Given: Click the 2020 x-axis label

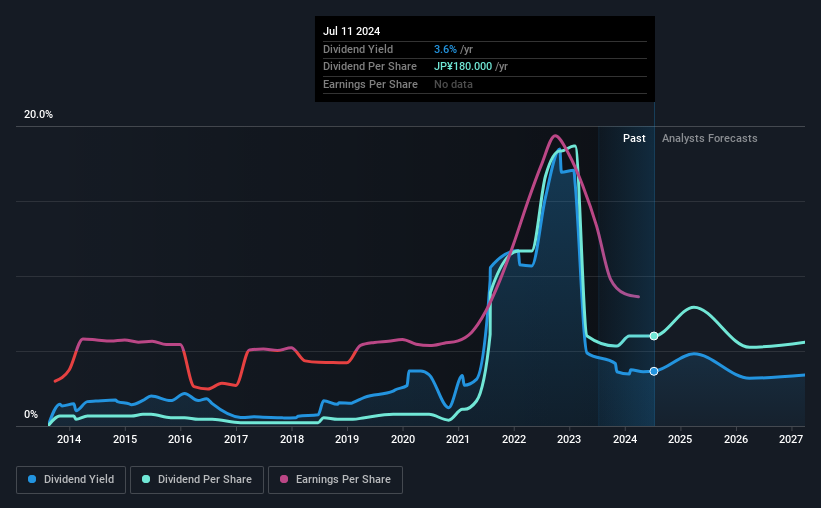Looking at the screenshot, I should pyautogui.click(x=403, y=439).
